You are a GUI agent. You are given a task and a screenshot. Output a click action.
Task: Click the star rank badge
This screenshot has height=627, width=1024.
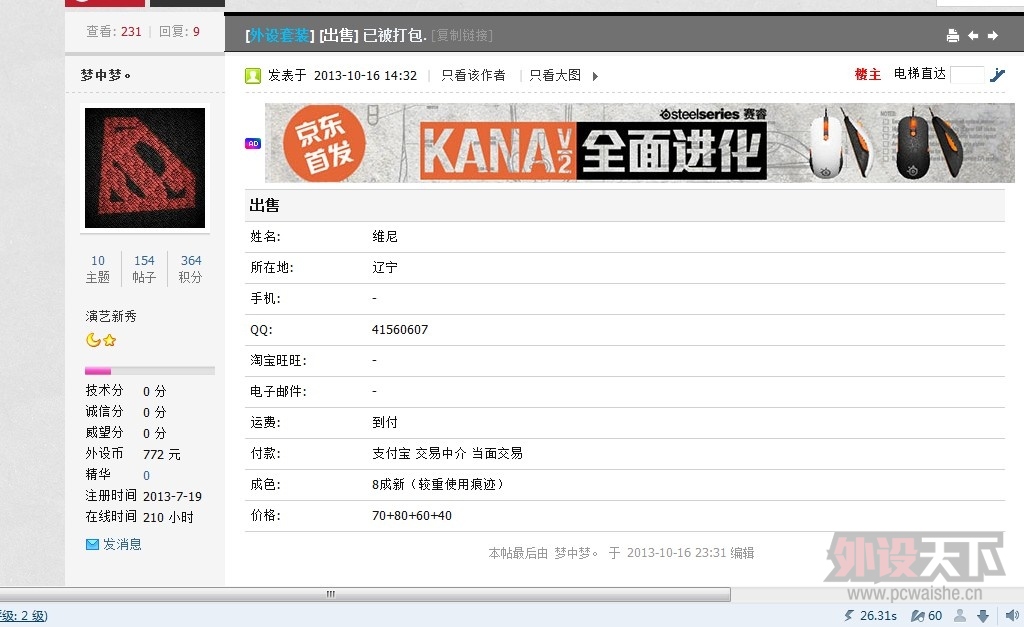(110, 340)
